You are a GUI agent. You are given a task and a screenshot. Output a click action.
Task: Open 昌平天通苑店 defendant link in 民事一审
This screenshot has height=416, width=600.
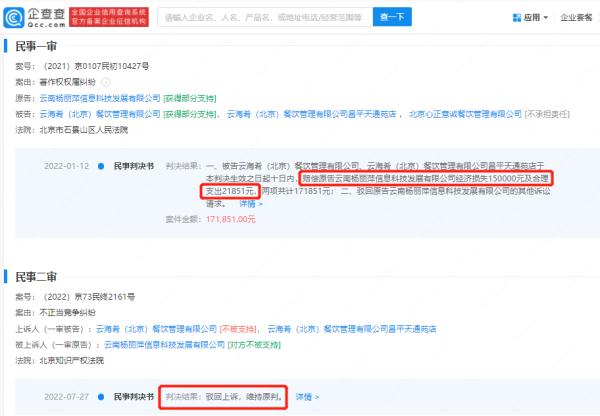point(311,114)
